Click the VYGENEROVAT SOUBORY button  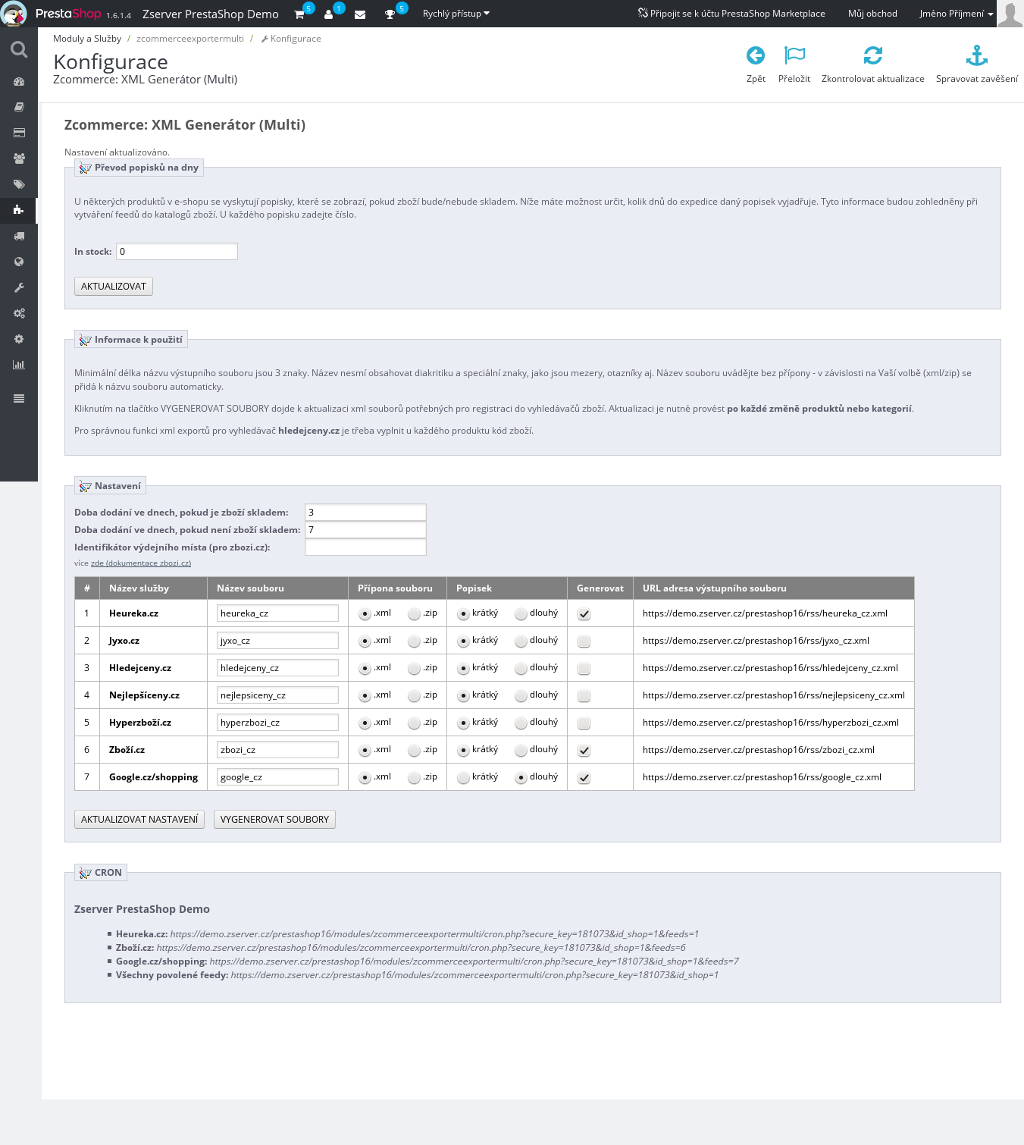pos(275,819)
